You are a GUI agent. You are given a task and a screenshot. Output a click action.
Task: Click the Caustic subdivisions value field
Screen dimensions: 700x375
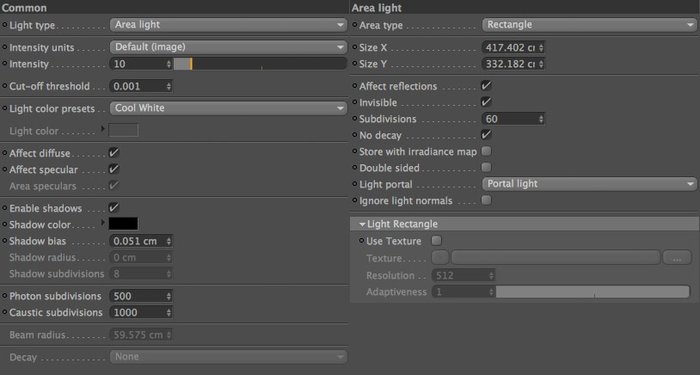pos(137,312)
